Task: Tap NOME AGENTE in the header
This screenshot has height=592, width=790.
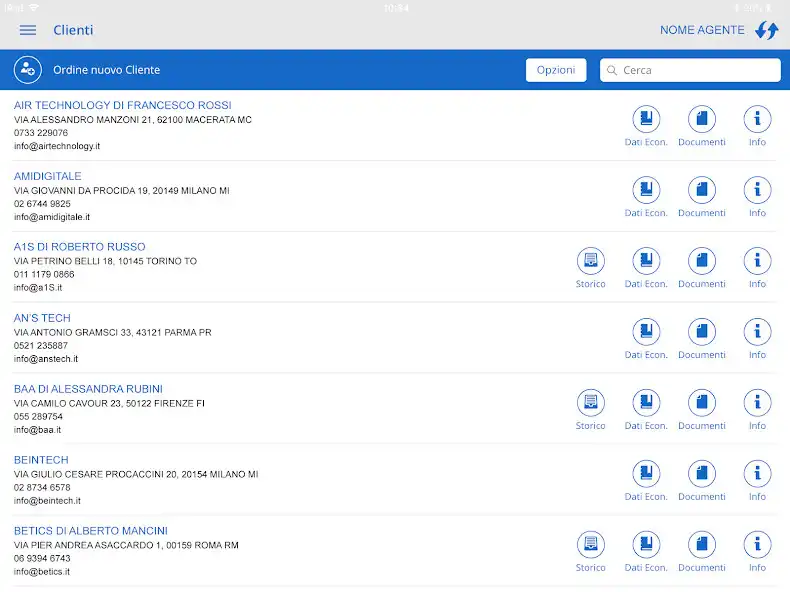Action: pos(702,30)
